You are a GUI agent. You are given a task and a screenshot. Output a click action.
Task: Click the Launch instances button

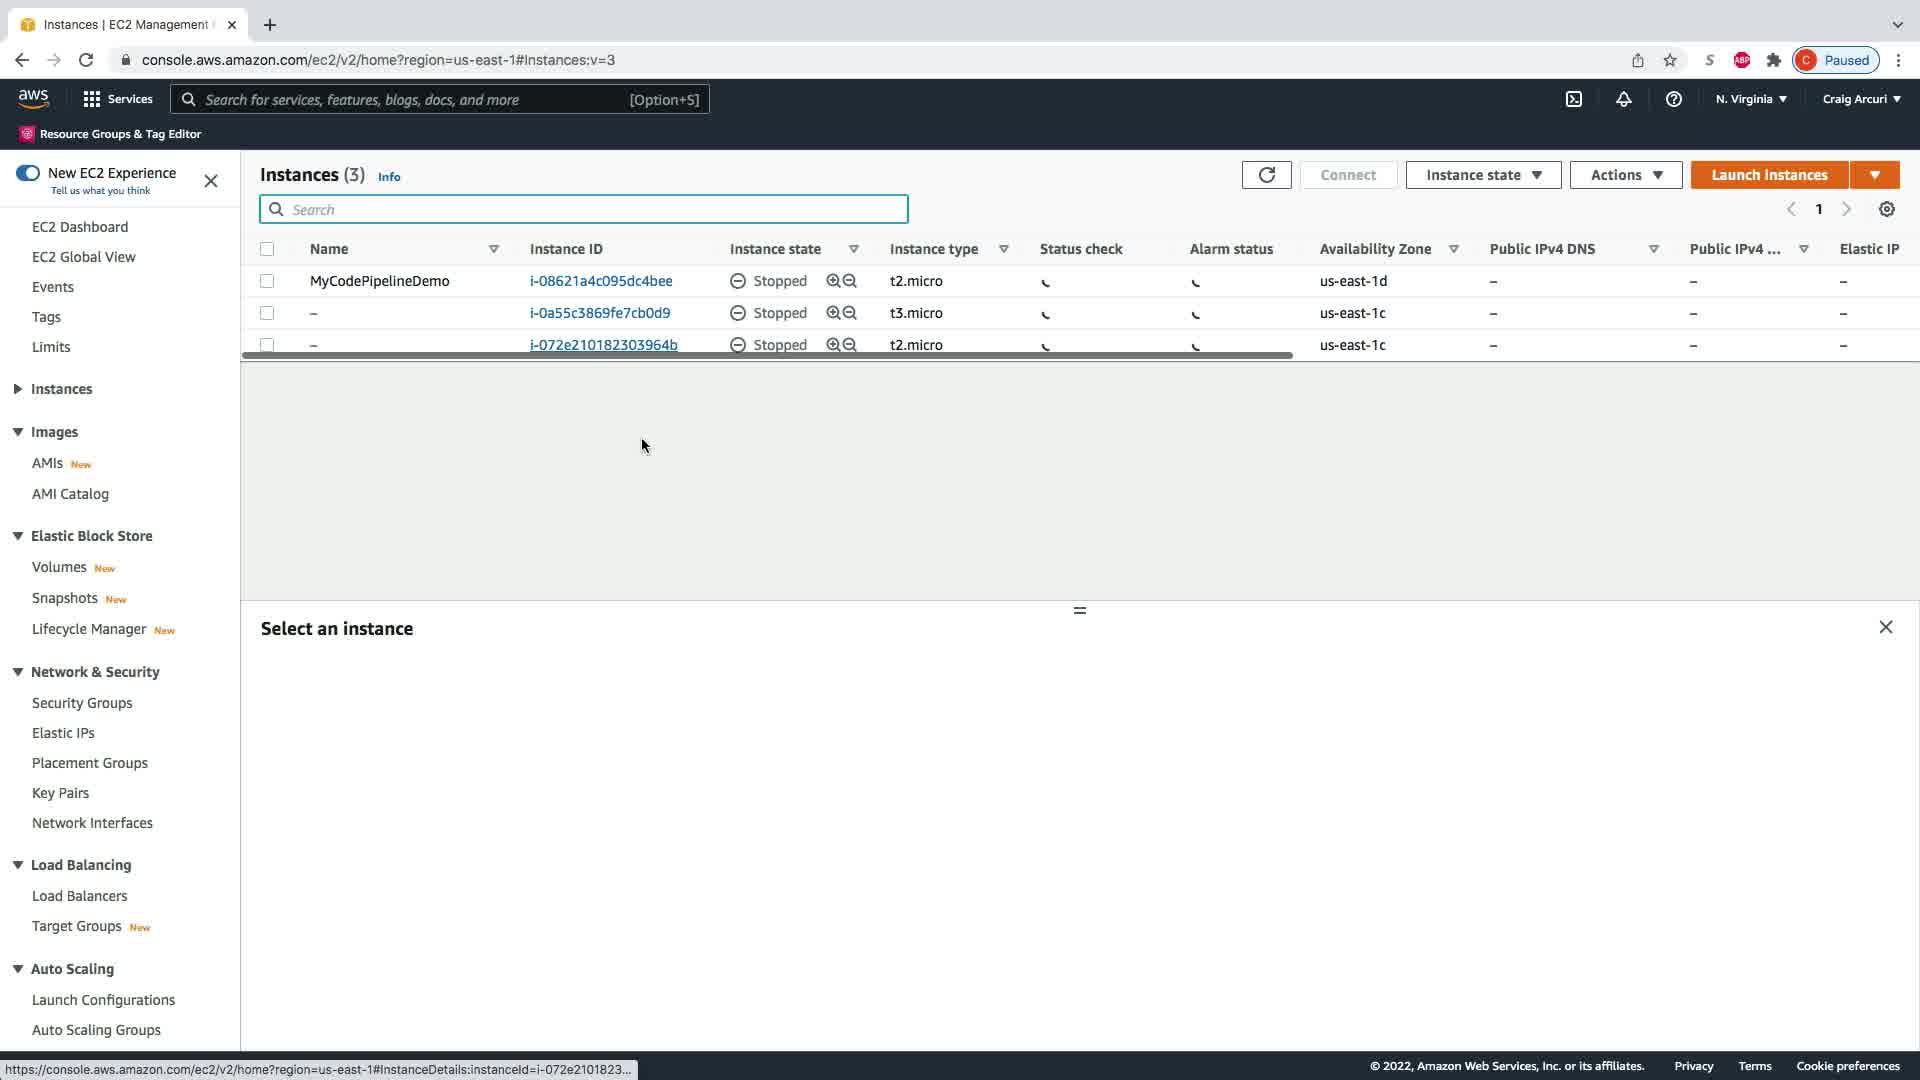point(1768,175)
